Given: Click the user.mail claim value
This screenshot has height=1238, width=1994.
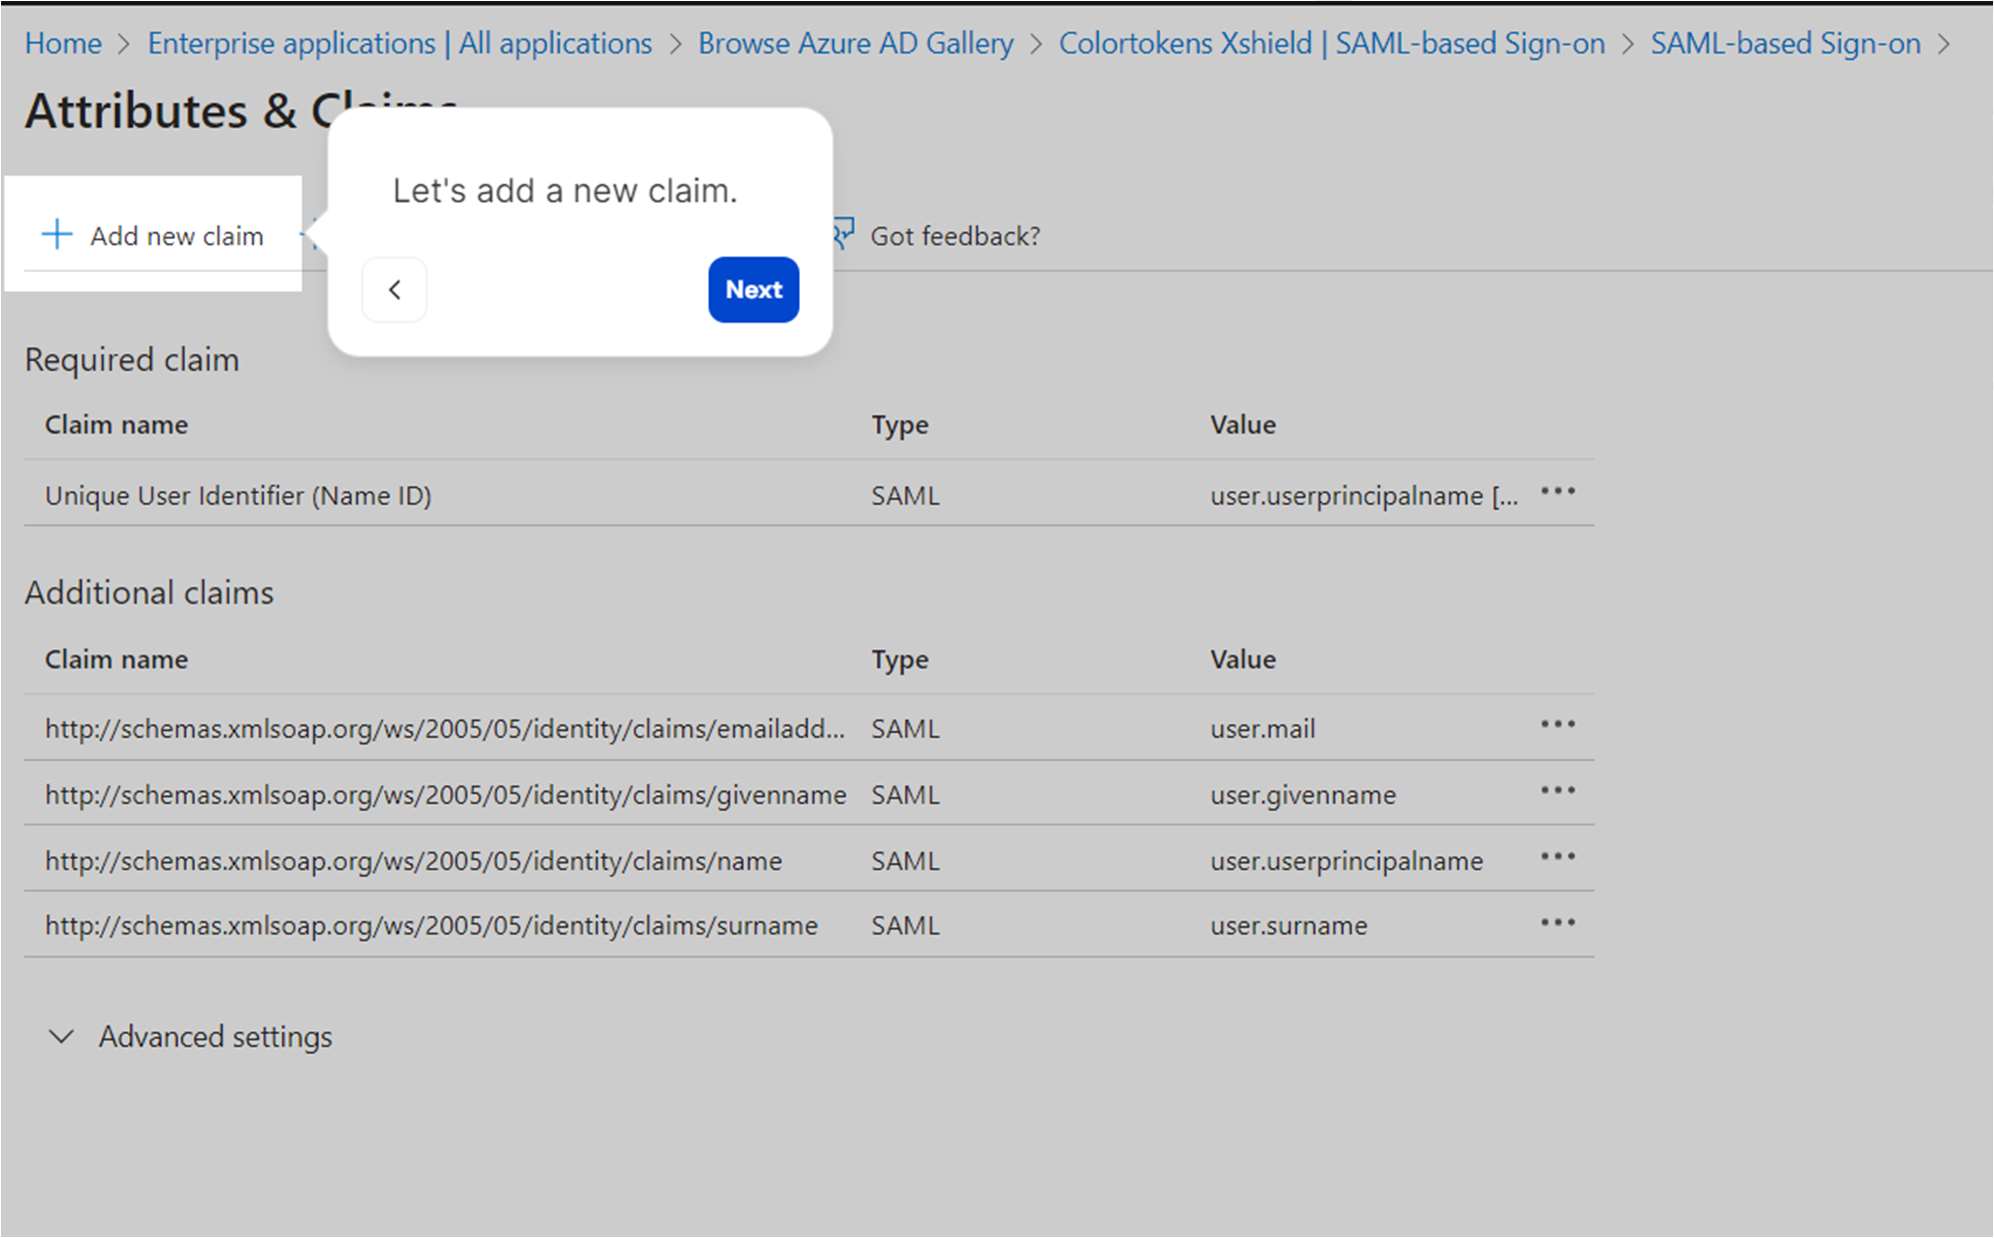Looking at the screenshot, I should (1261, 728).
